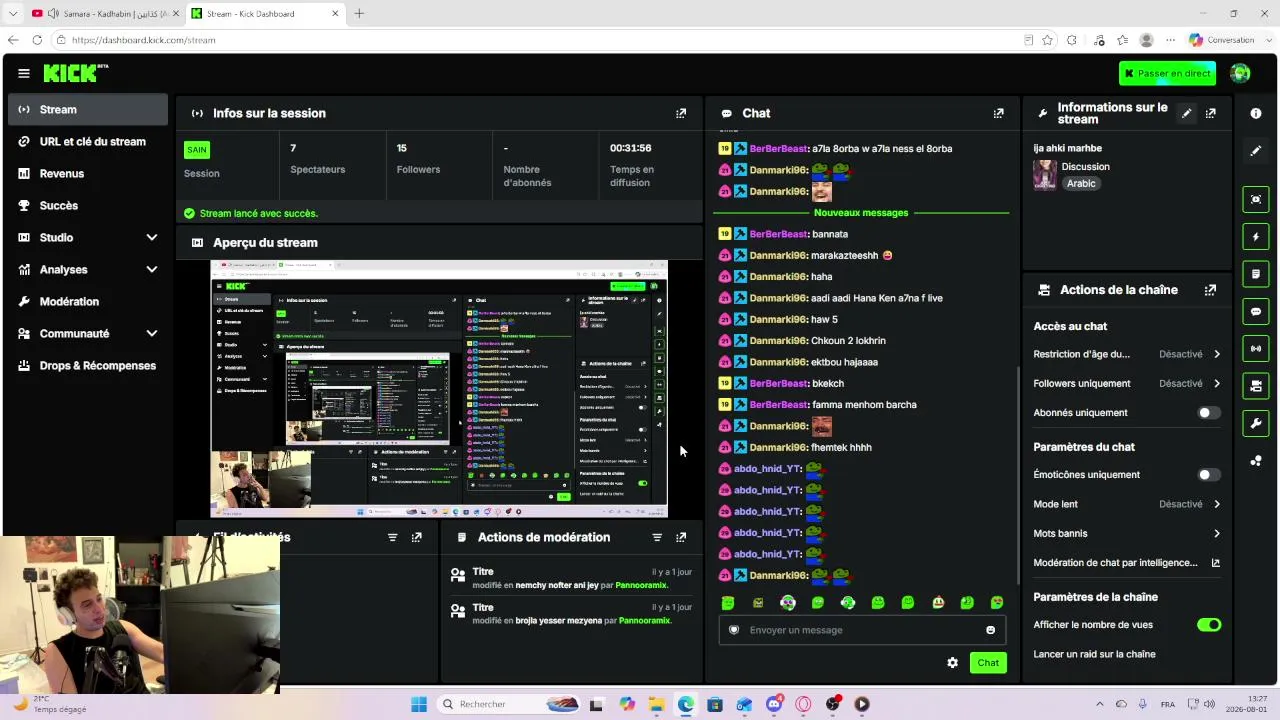Pop out the Informations sur le stream panel
The width and height of the screenshot is (1280, 720).
(x=1210, y=113)
